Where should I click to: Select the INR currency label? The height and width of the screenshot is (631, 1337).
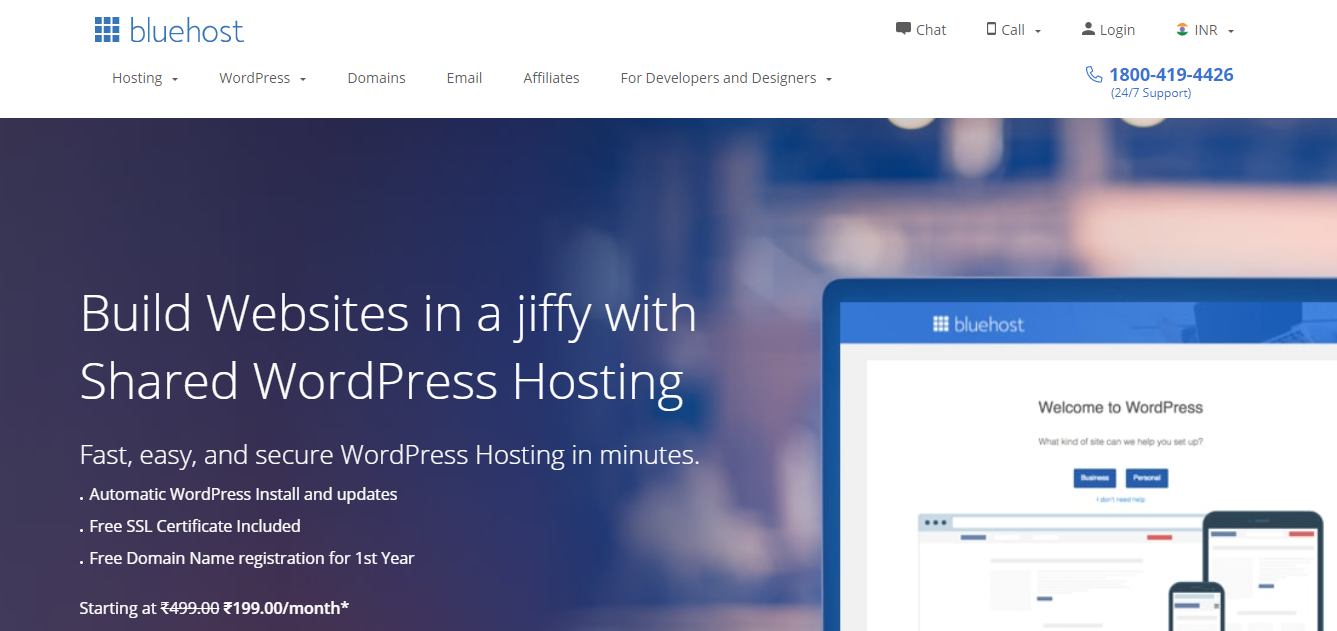tap(1206, 30)
